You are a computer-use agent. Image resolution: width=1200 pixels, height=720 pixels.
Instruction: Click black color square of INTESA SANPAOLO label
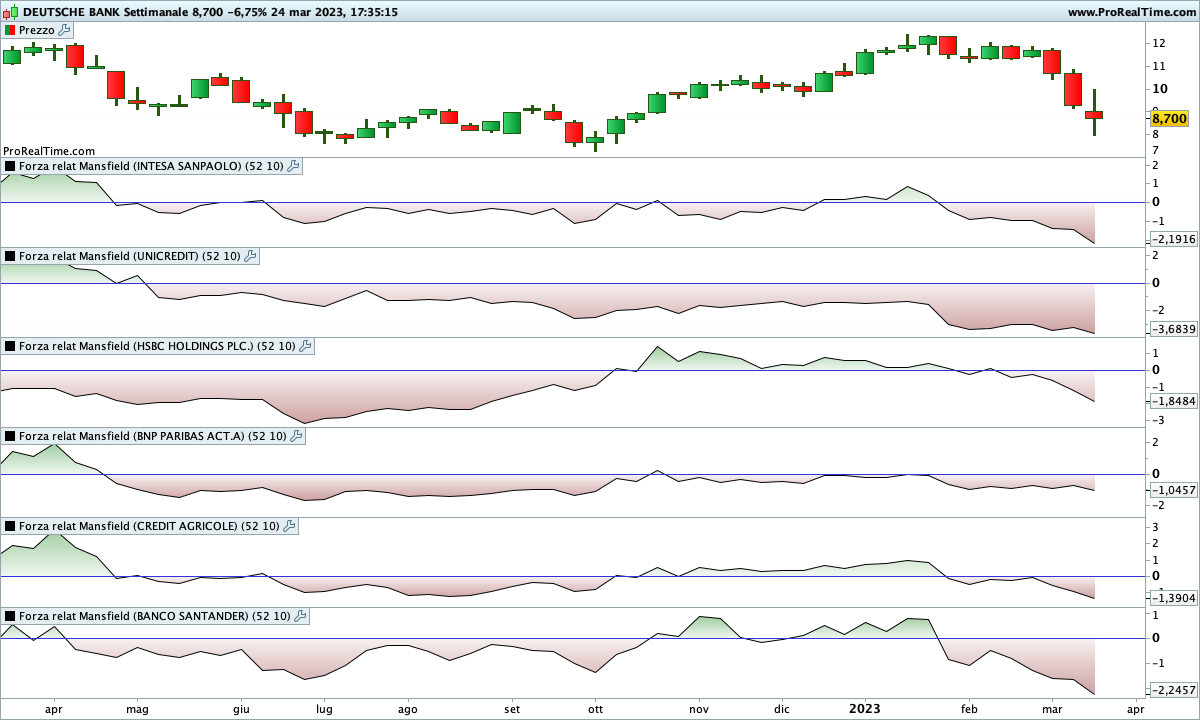[11, 166]
